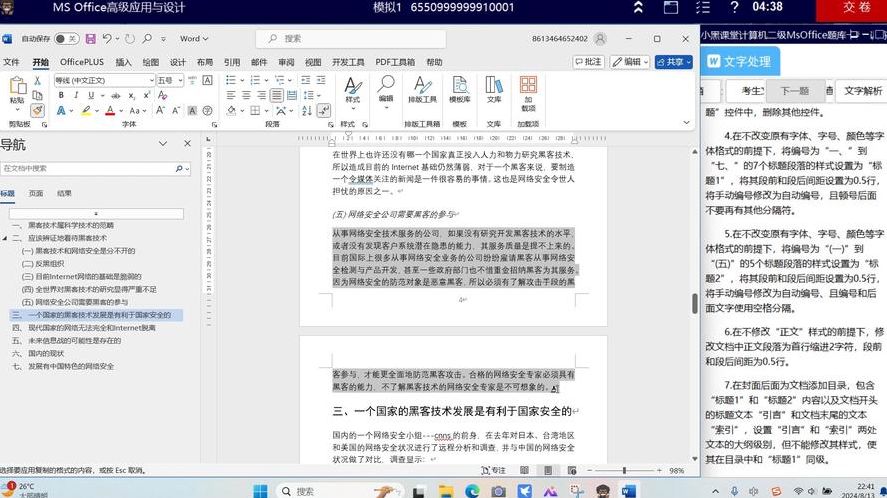This screenshot has width=887, height=498.
Task: Click the Grow Font icon
Action: (x=161, y=110)
